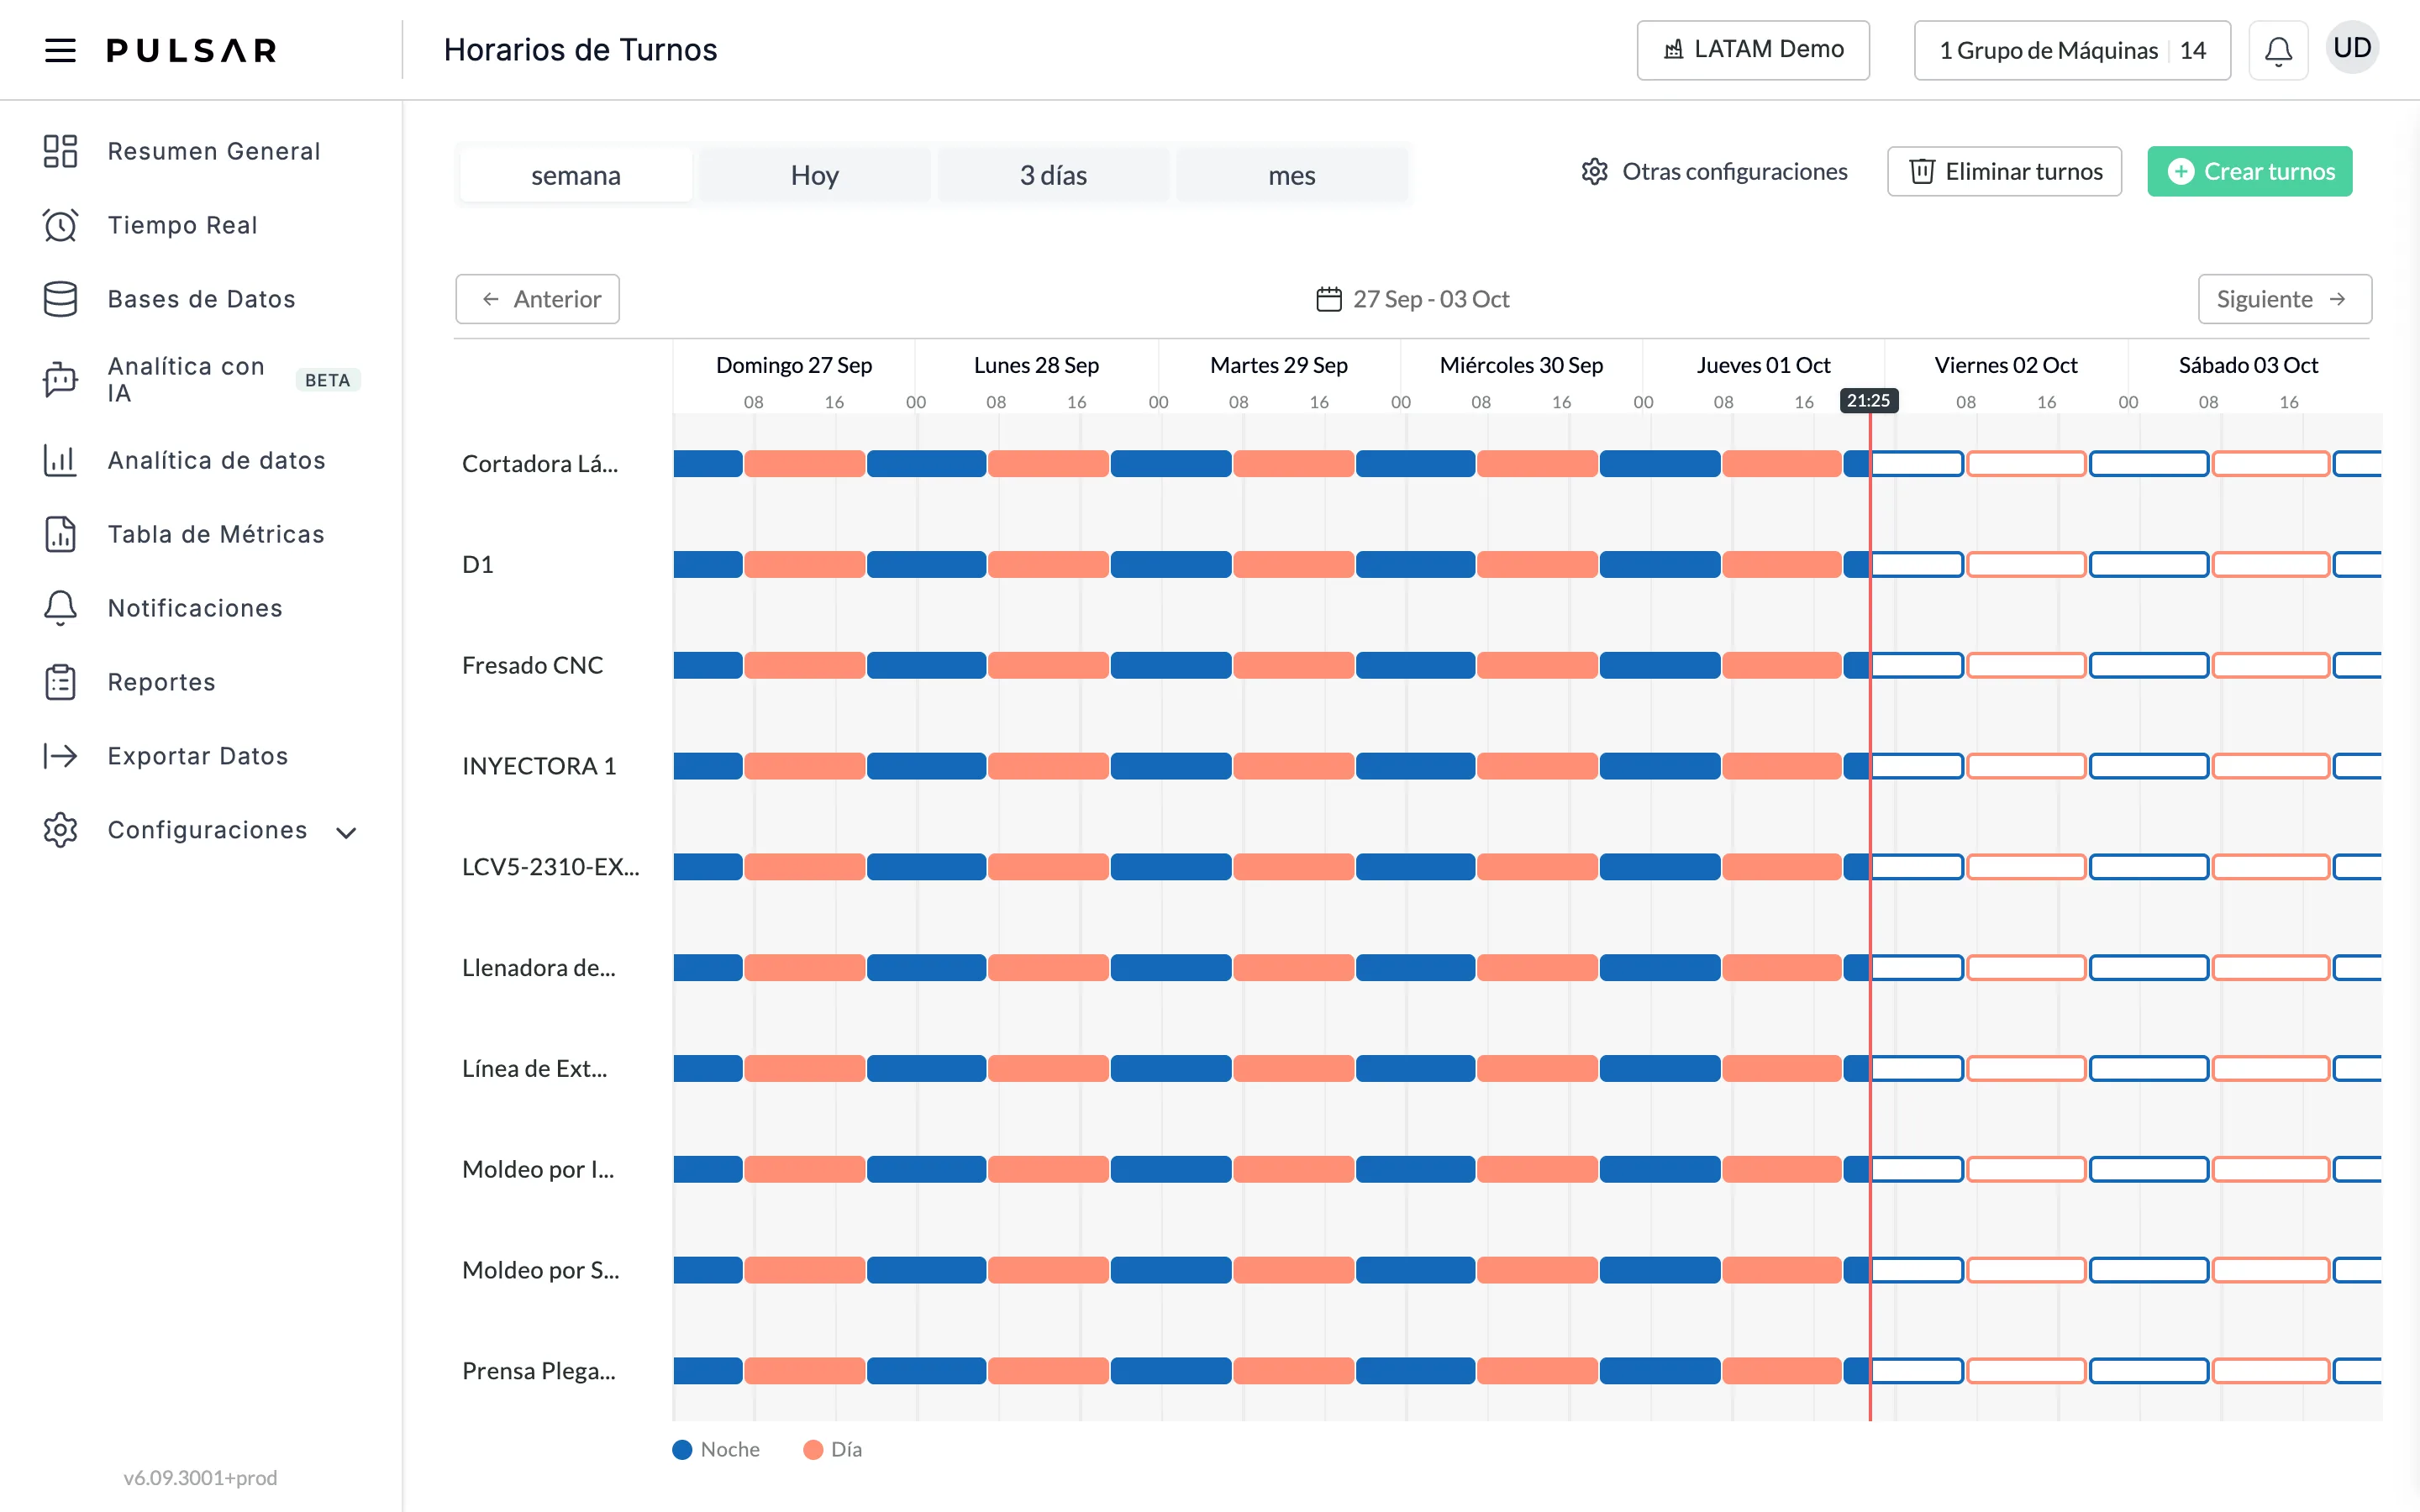Switch to the semana view tab
The image size is (2420, 1512).
[576, 175]
